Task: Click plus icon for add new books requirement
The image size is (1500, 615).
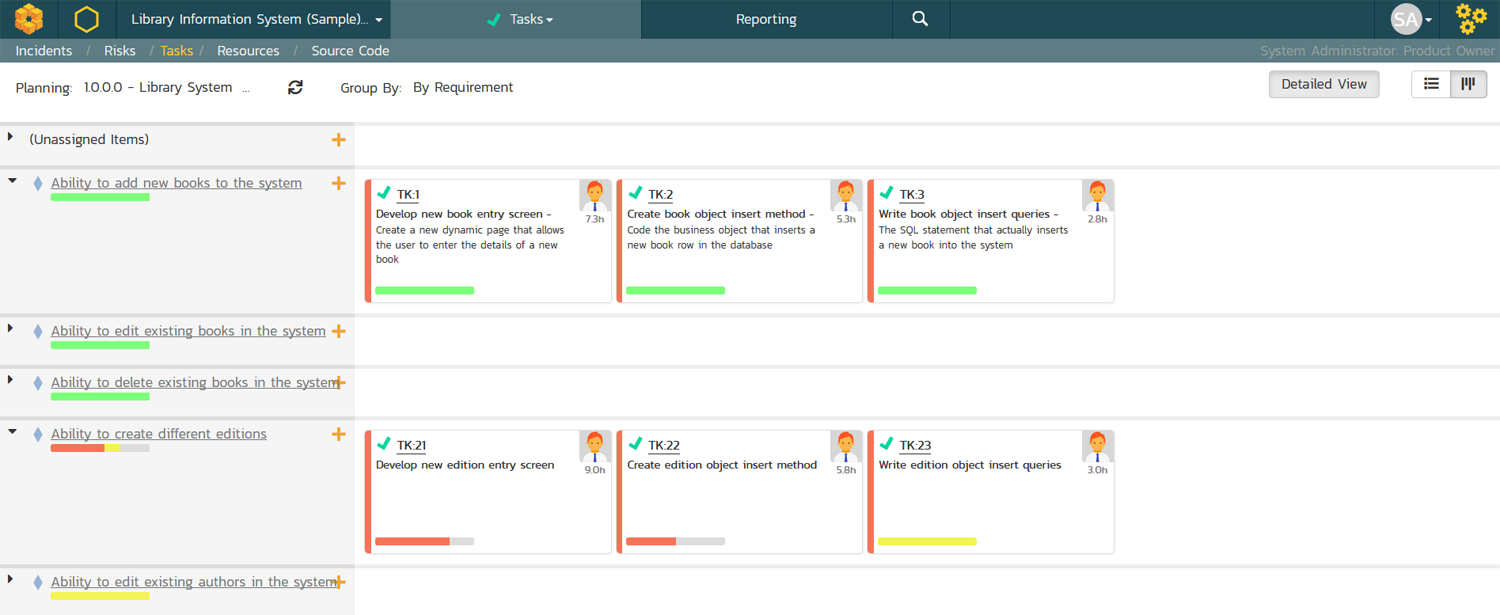Action: 339,184
